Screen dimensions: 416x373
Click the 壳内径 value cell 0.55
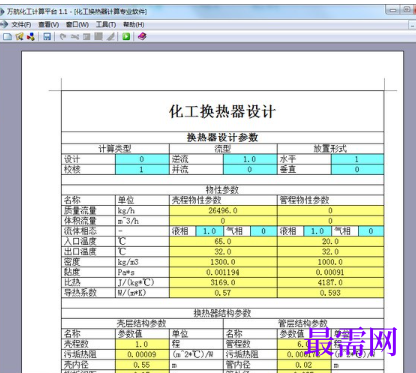pyautogui.click(x=142, y=365)
